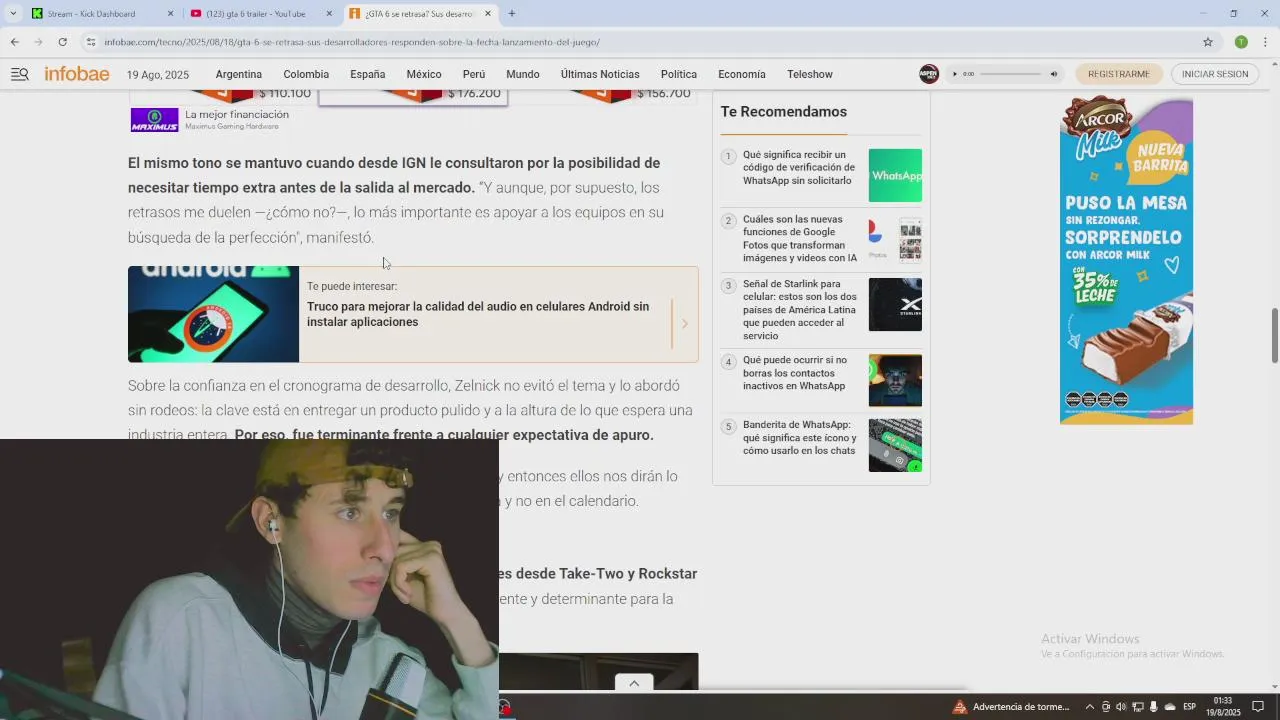Screen dimensions: 1280x720
Task: Show hidden system tray icons
Action: (x=1090, y=707)
